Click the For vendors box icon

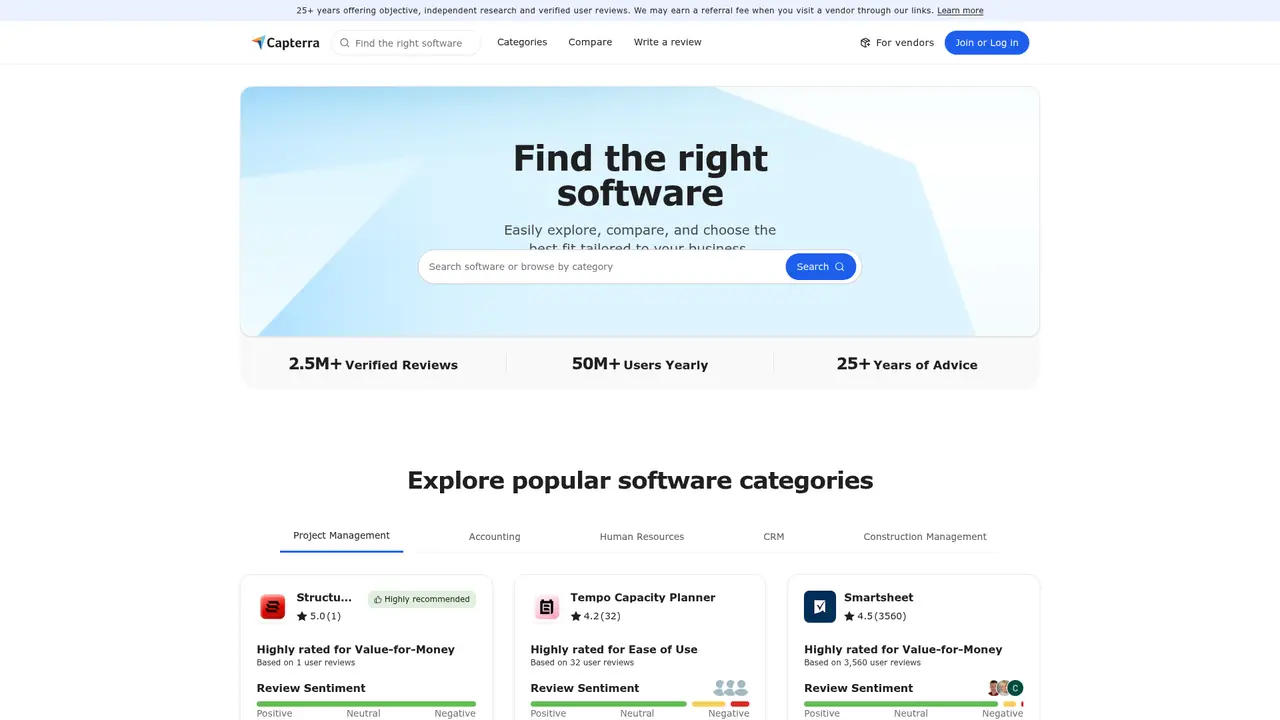865,43
